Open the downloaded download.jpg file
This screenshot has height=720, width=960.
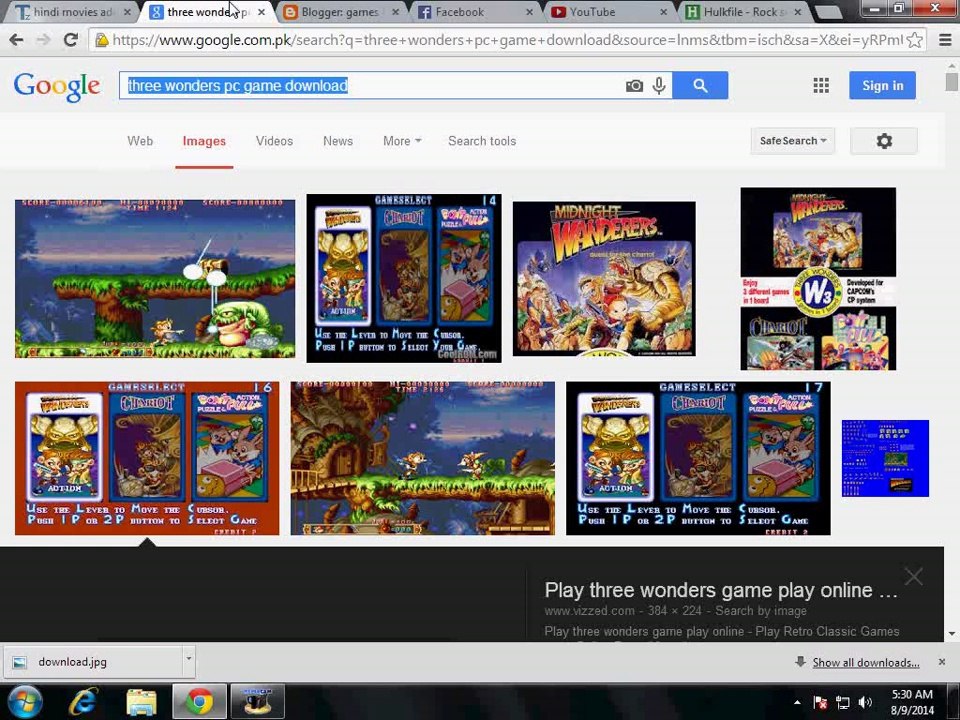[93, 662]
